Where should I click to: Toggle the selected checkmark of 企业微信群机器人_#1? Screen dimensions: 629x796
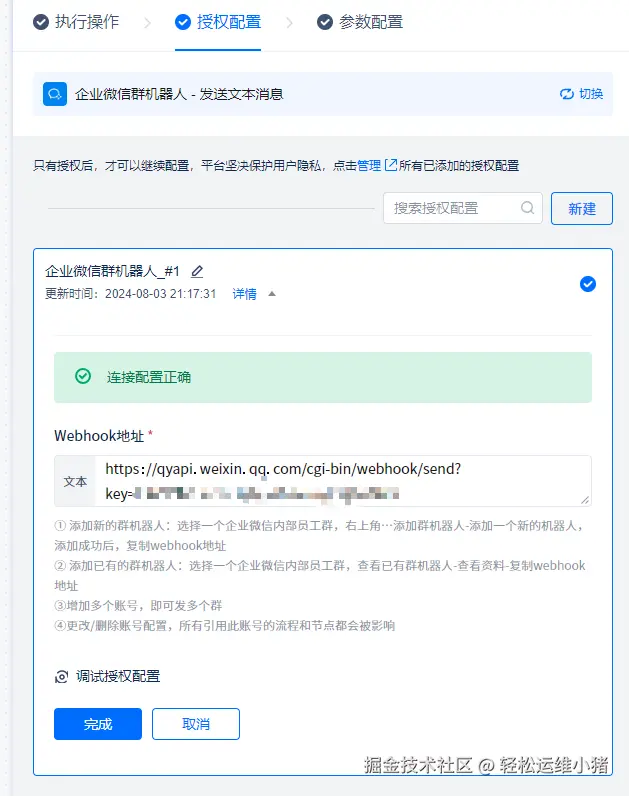tap(588, 284)
